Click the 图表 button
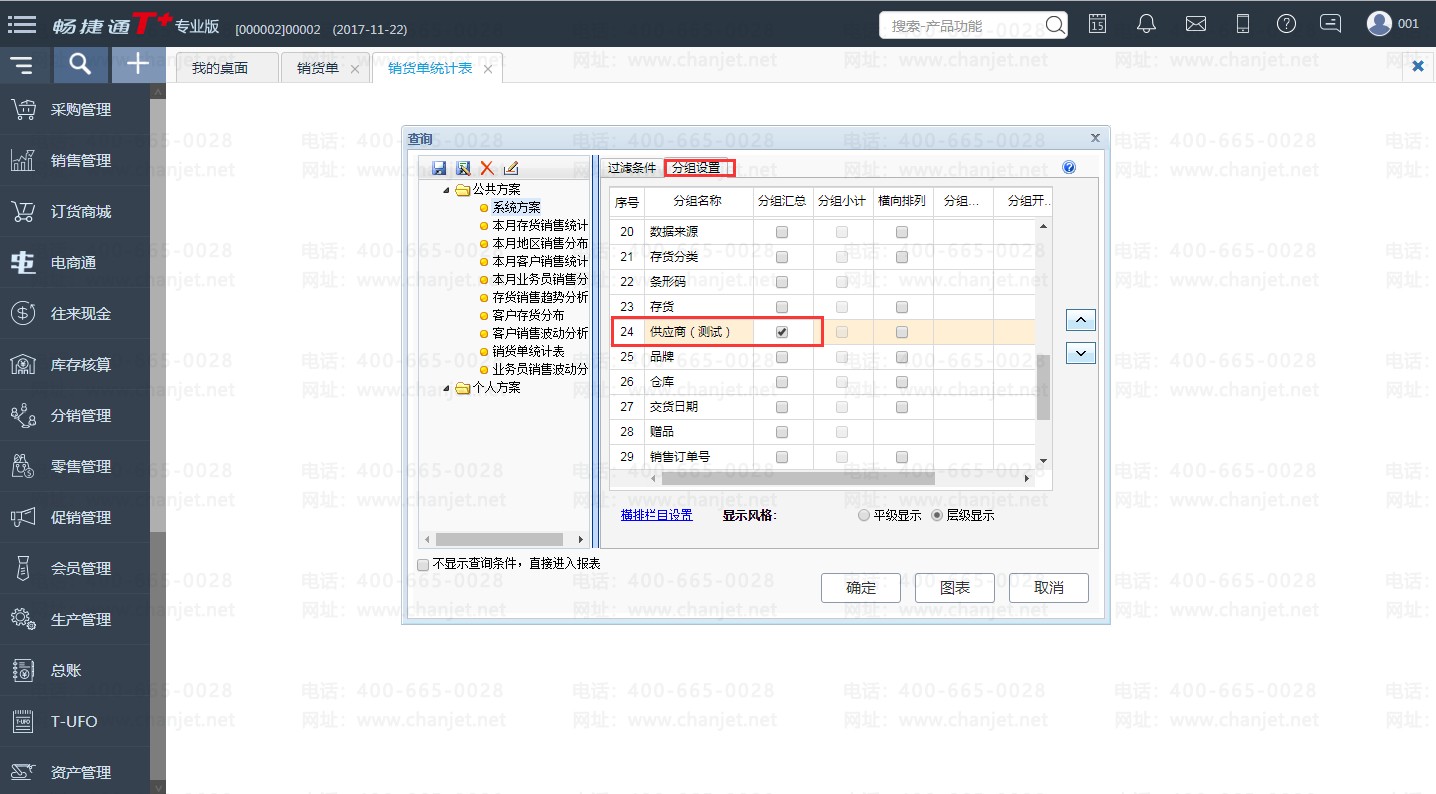The image size is (1436, 794). pos(955,588)
